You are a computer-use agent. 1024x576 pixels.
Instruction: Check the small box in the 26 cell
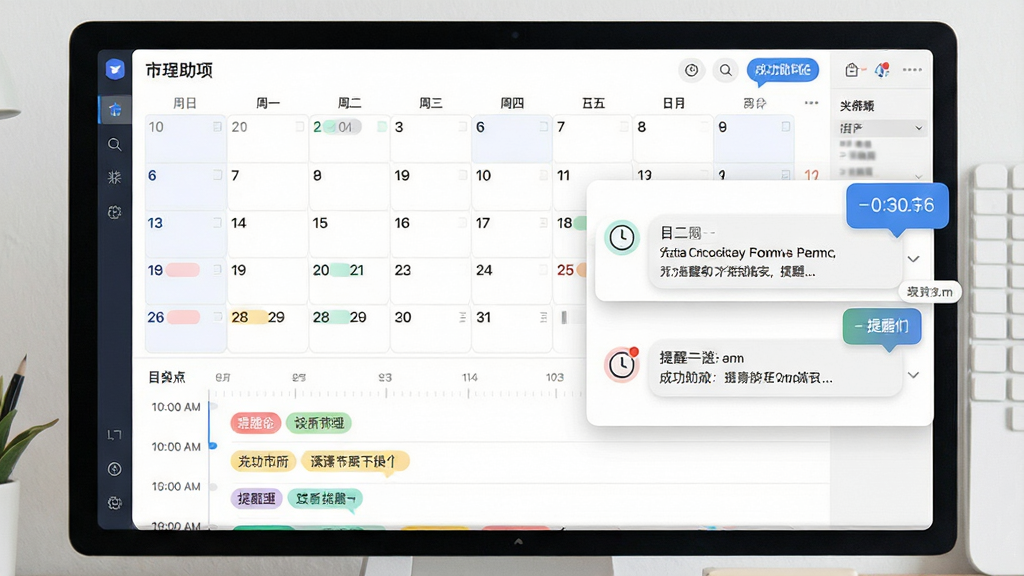[x=217, y=317]
